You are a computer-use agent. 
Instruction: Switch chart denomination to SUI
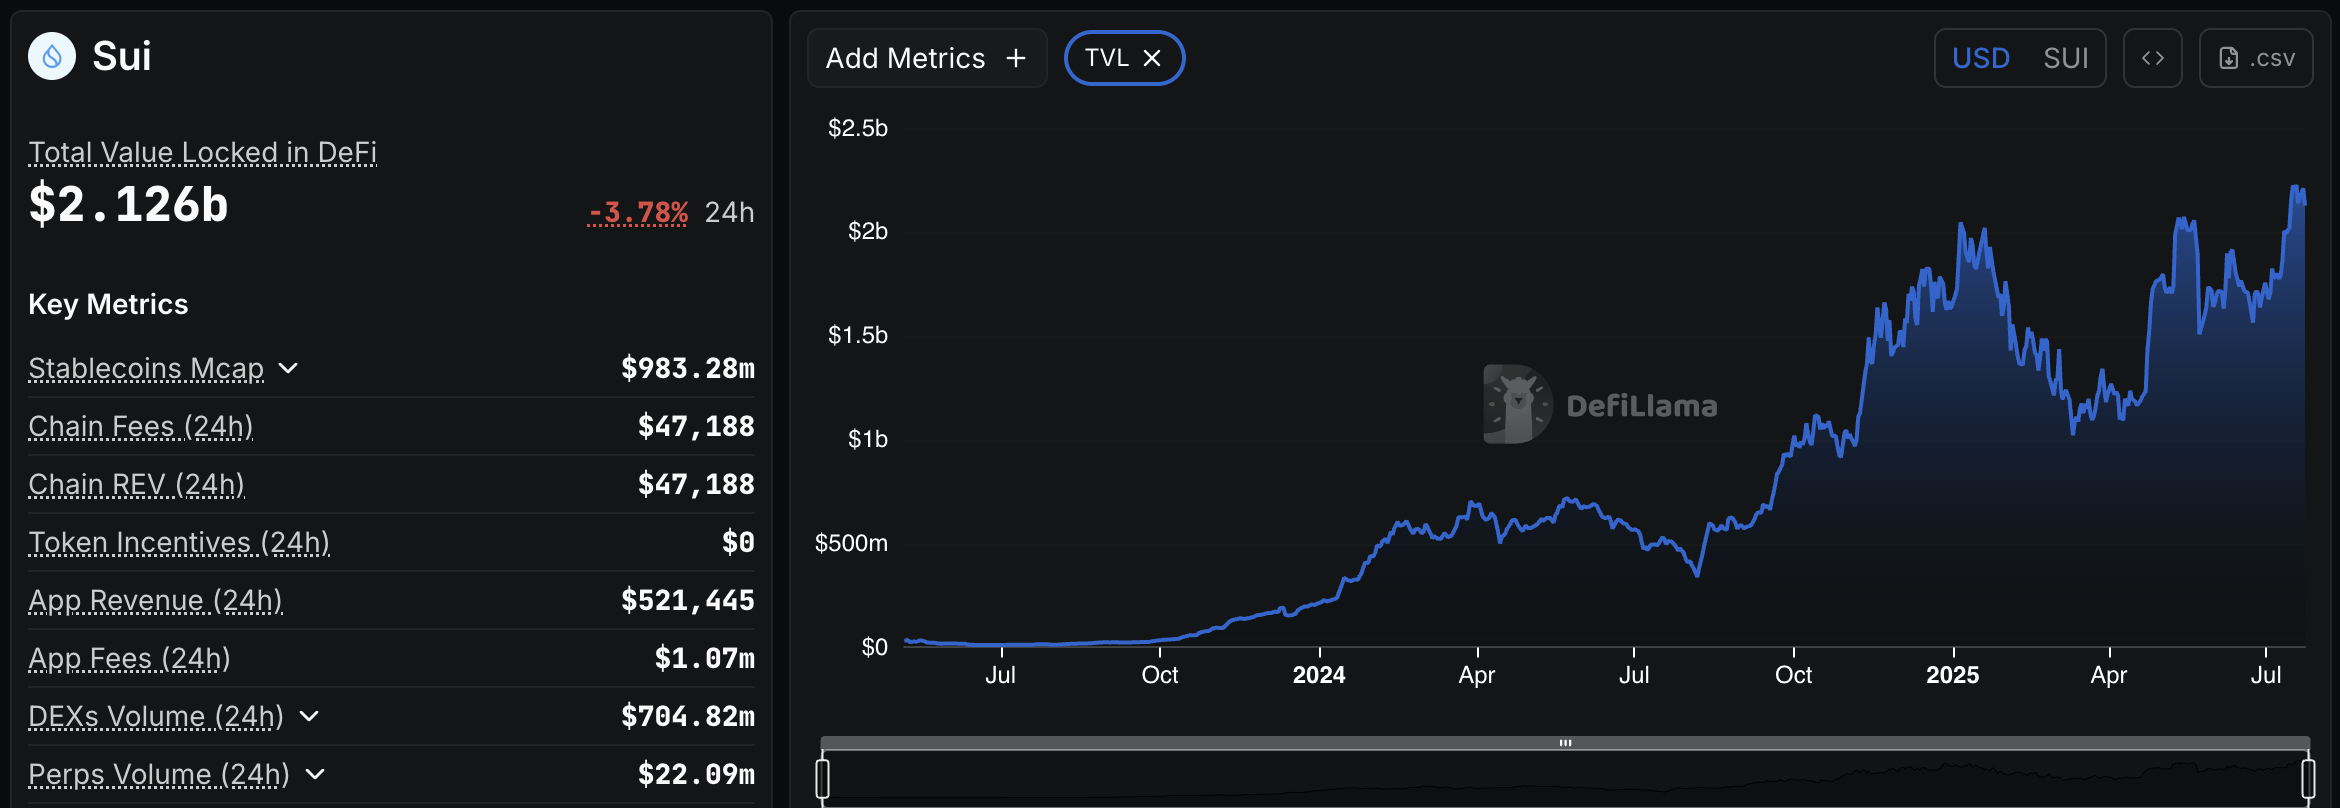(x=2065, y=59)
